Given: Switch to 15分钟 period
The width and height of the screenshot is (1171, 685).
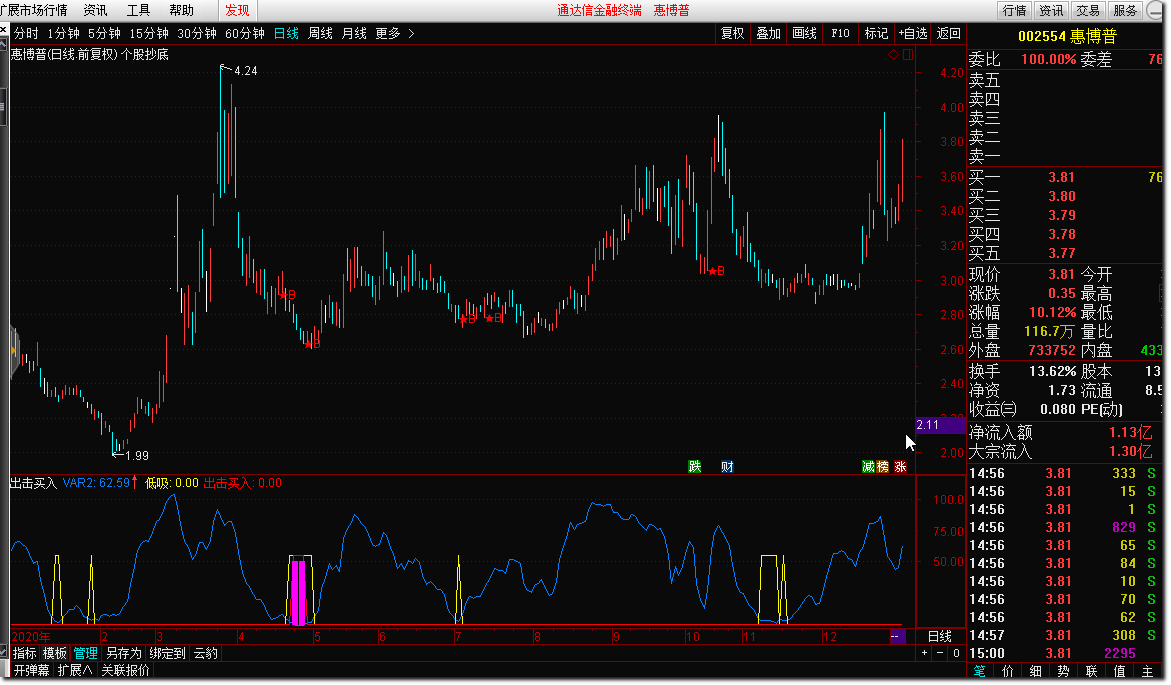Looking at the screenshot, I should [x=149, y=34].
